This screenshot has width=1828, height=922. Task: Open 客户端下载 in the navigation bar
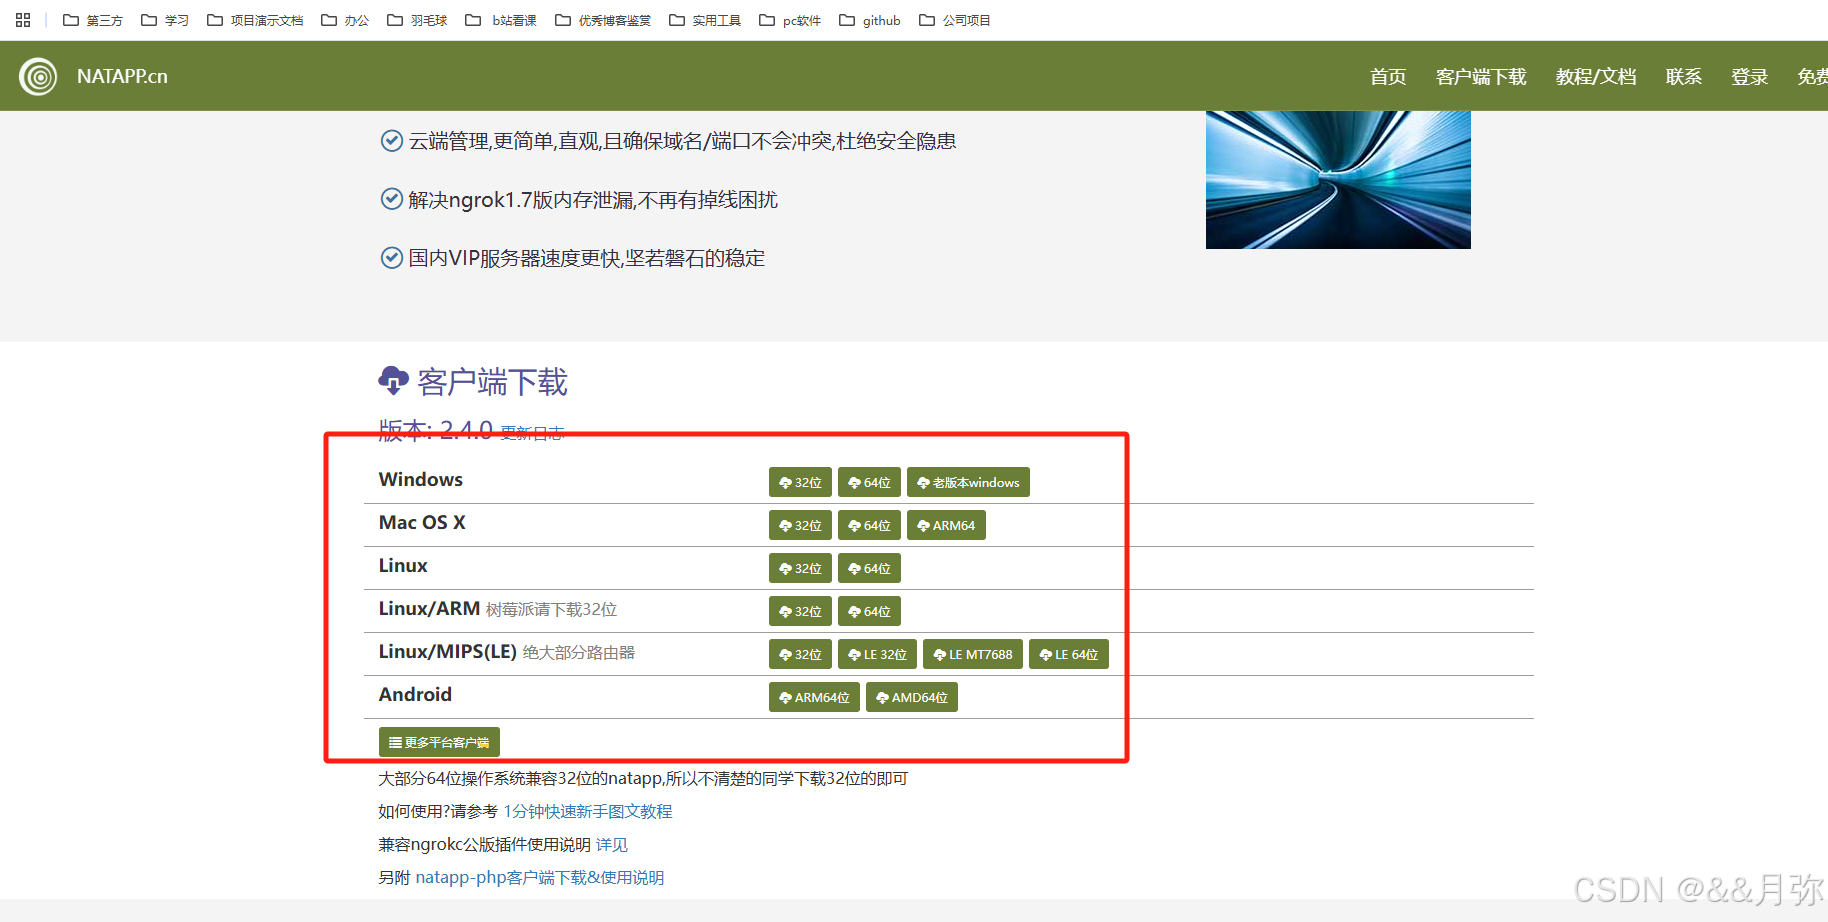click(1481, 77)
